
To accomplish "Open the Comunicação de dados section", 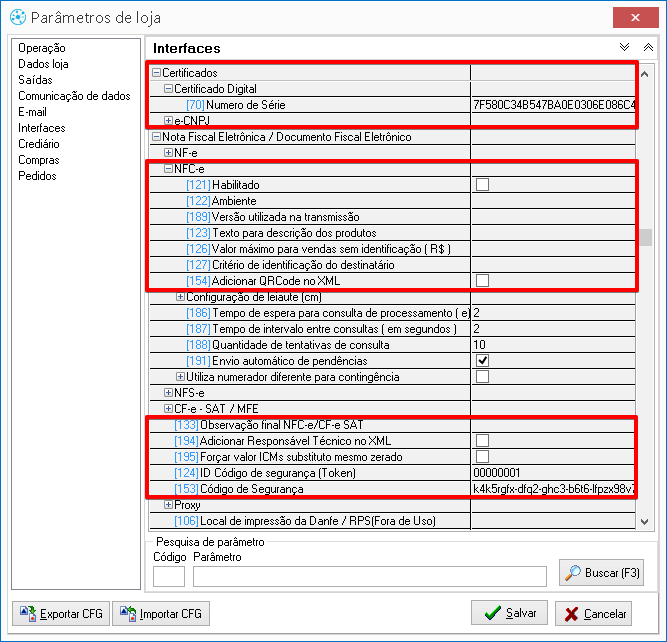I will (74, 96).
